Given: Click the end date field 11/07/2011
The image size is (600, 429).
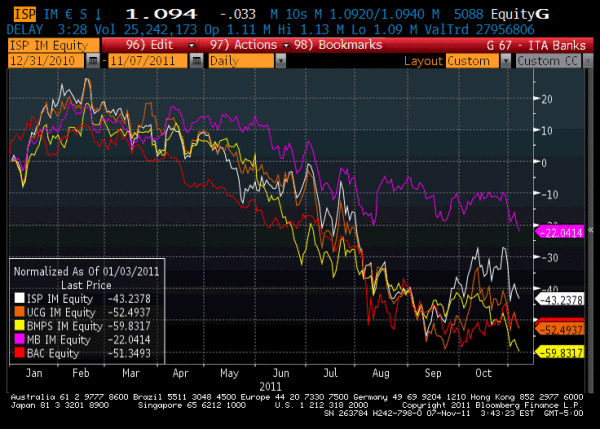Looking at the screenshot, I should pos(148,61).
